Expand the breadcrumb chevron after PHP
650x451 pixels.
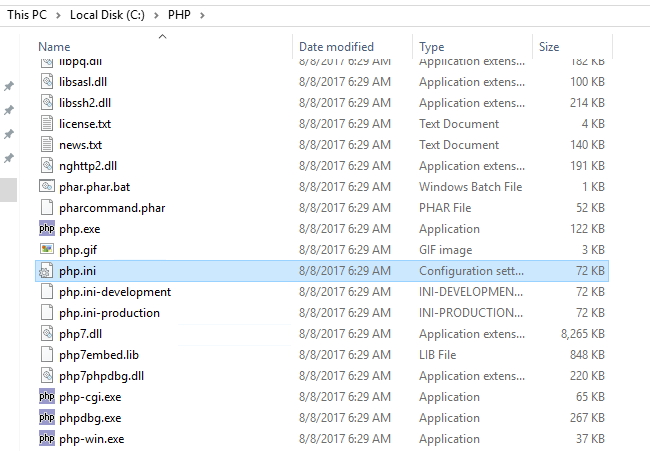pyautogui.click(x=202, y=15)
